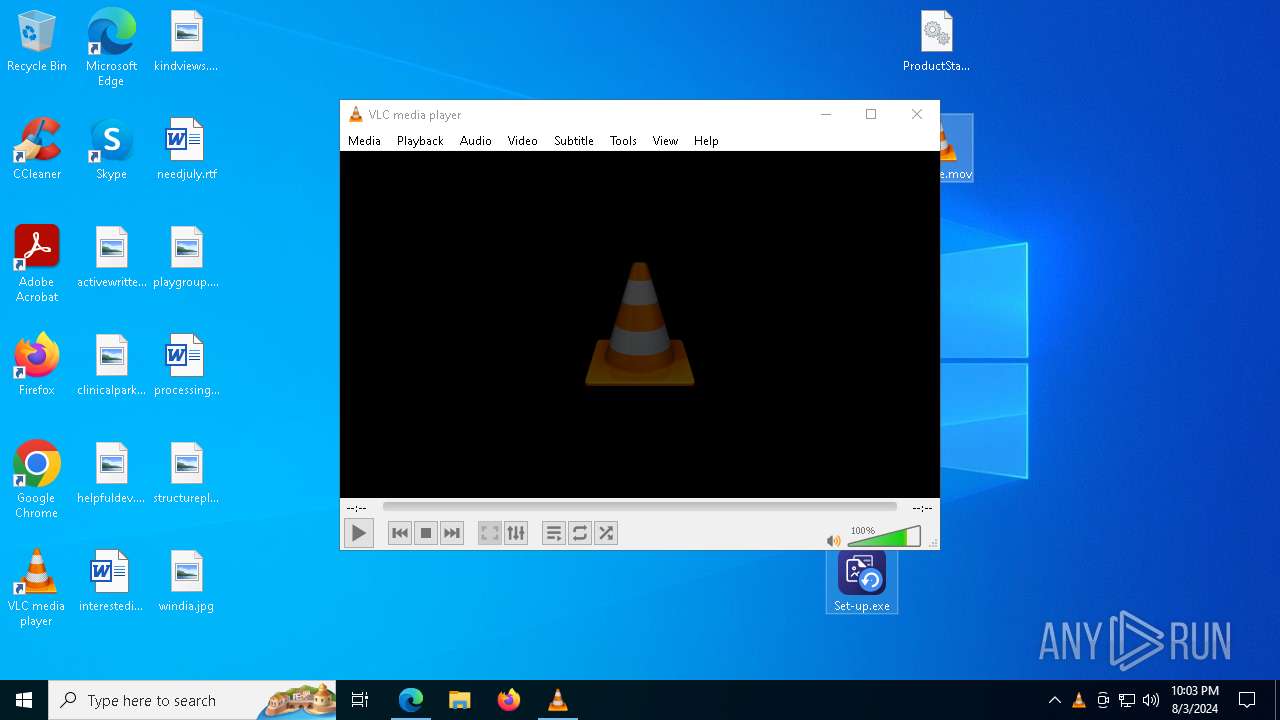Launch Firefox from the taskbar
The width and height of the screenshot is (1280, 720).
click(x=509, y=700)
